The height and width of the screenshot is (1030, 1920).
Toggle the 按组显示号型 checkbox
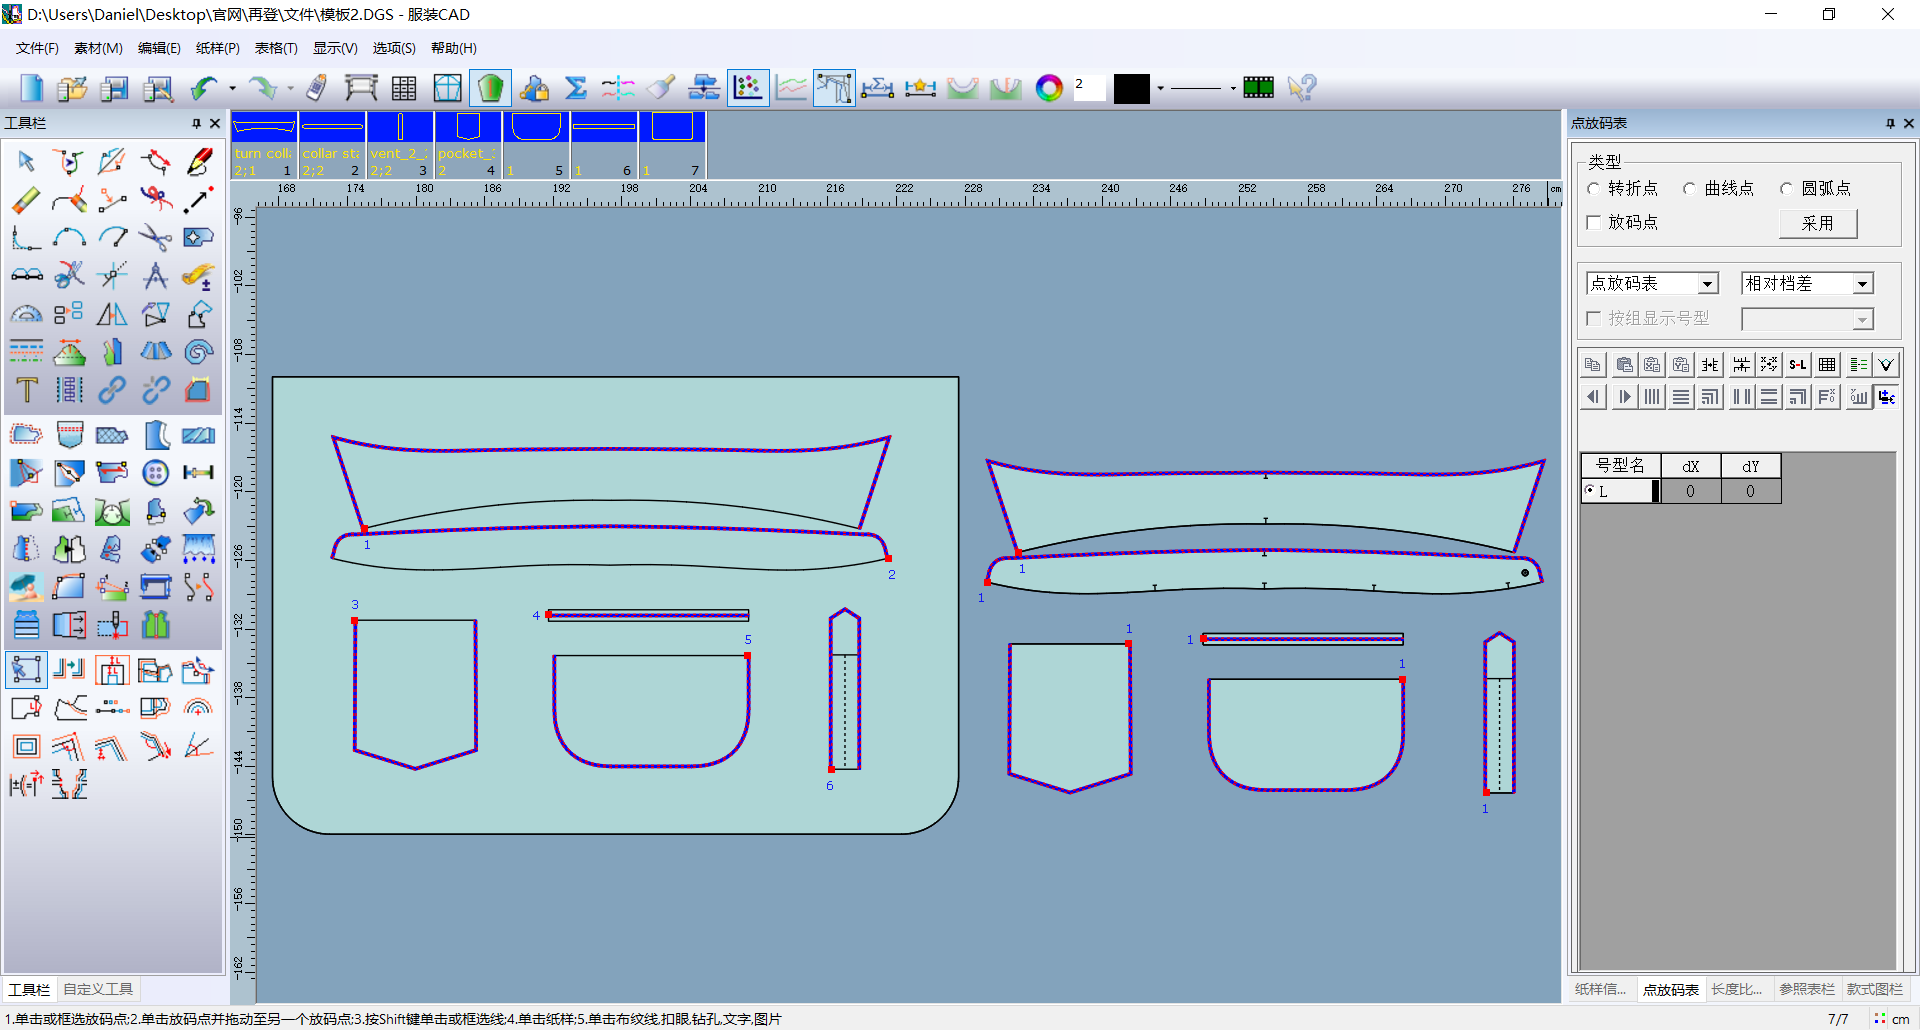point(1594,318)
